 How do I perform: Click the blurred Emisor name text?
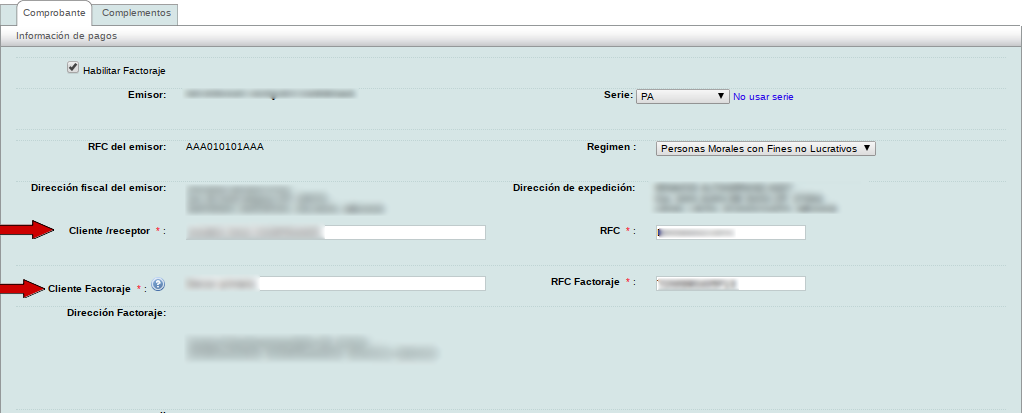[270, 94]
